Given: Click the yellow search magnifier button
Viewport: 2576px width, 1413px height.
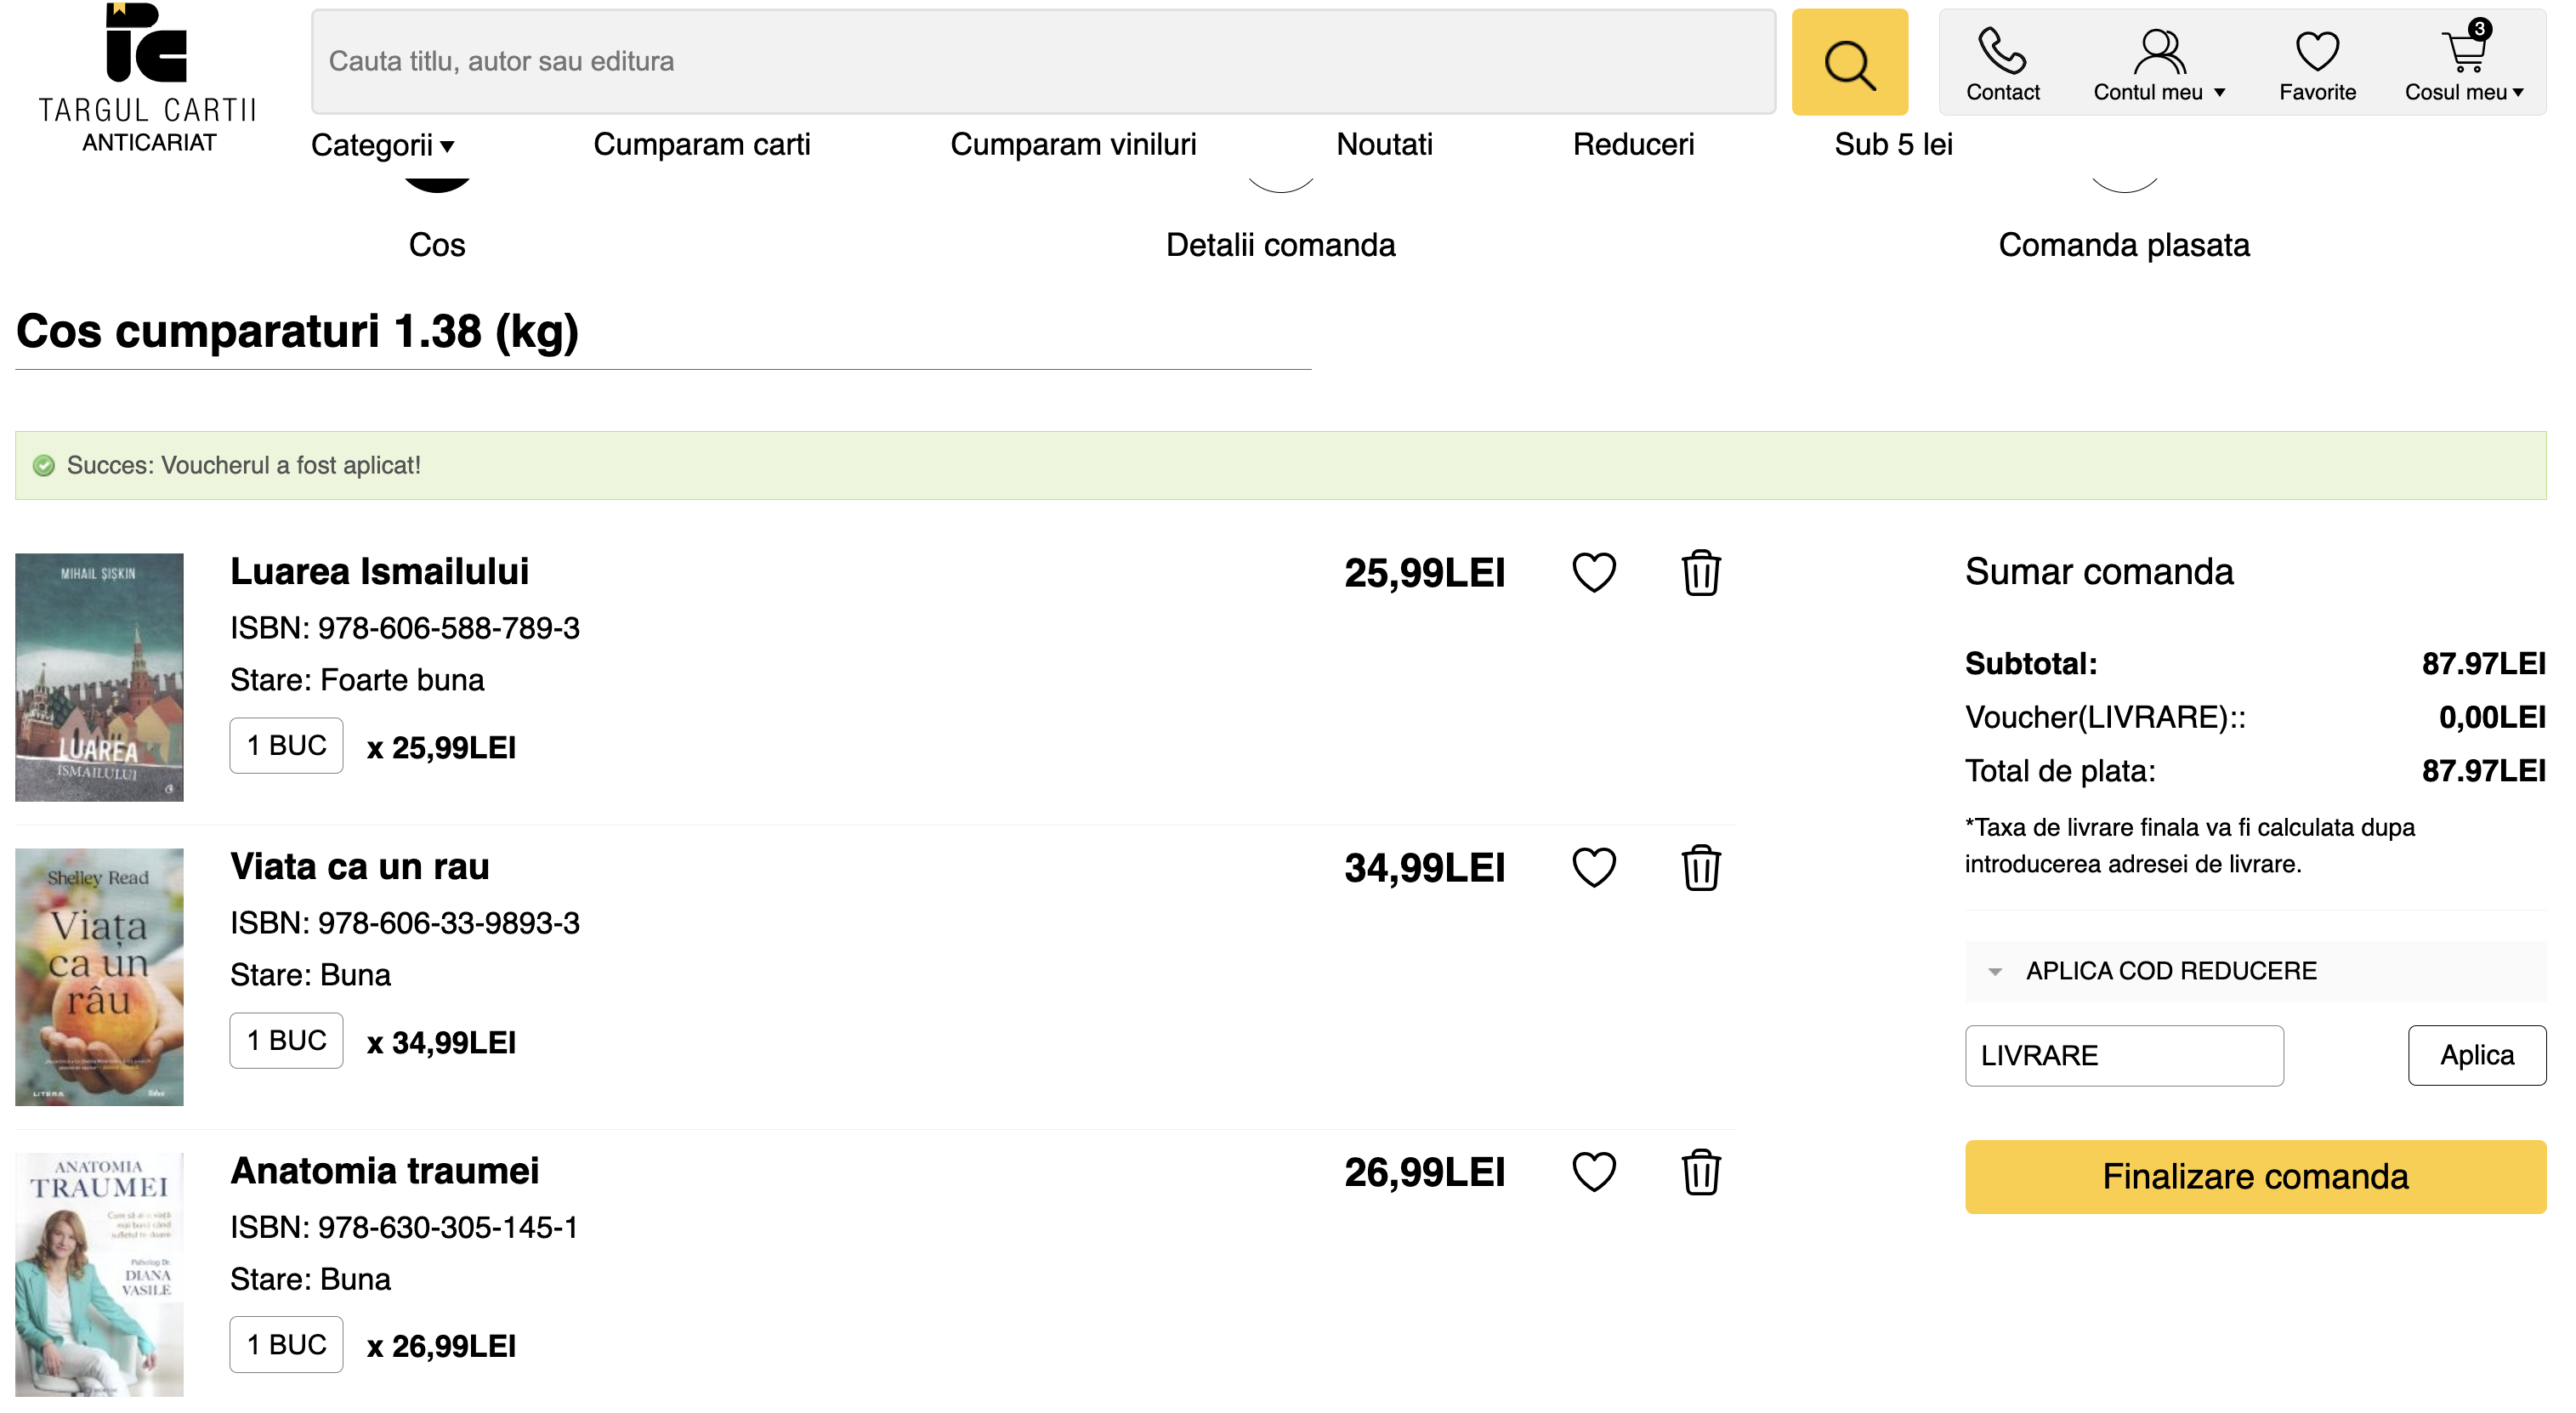Looking at the screenshot, I should (x=1848, y=62).
